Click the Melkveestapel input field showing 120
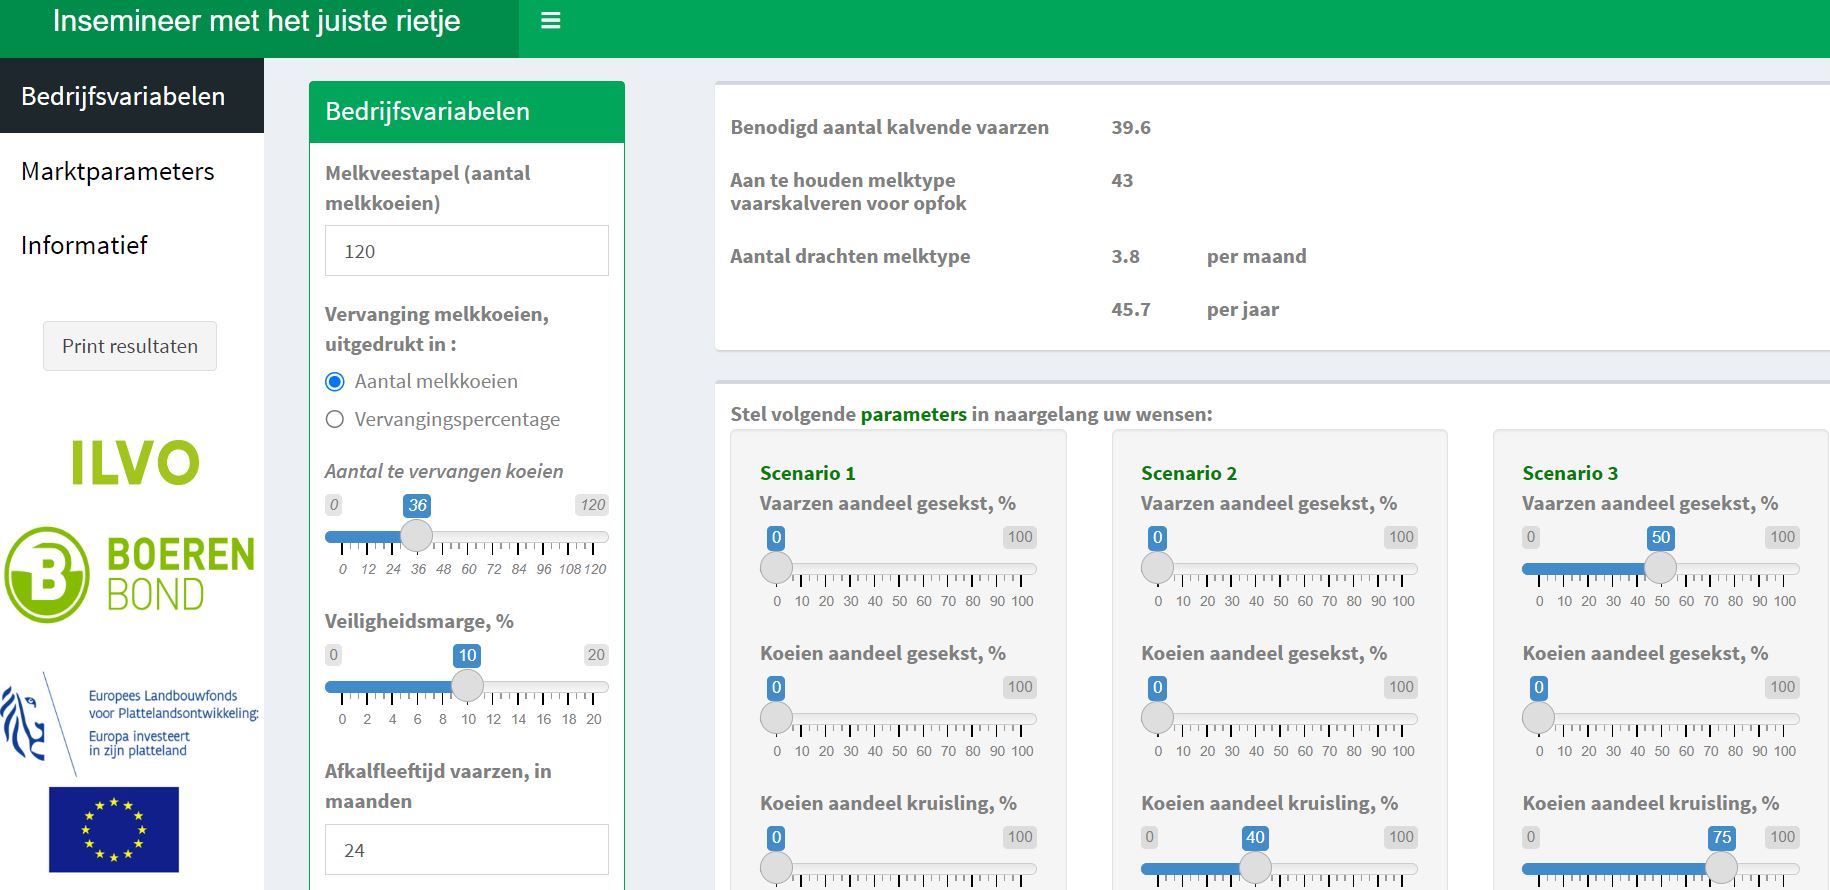Viewport: 1830px width, 890px height. (x=467, y=251)
